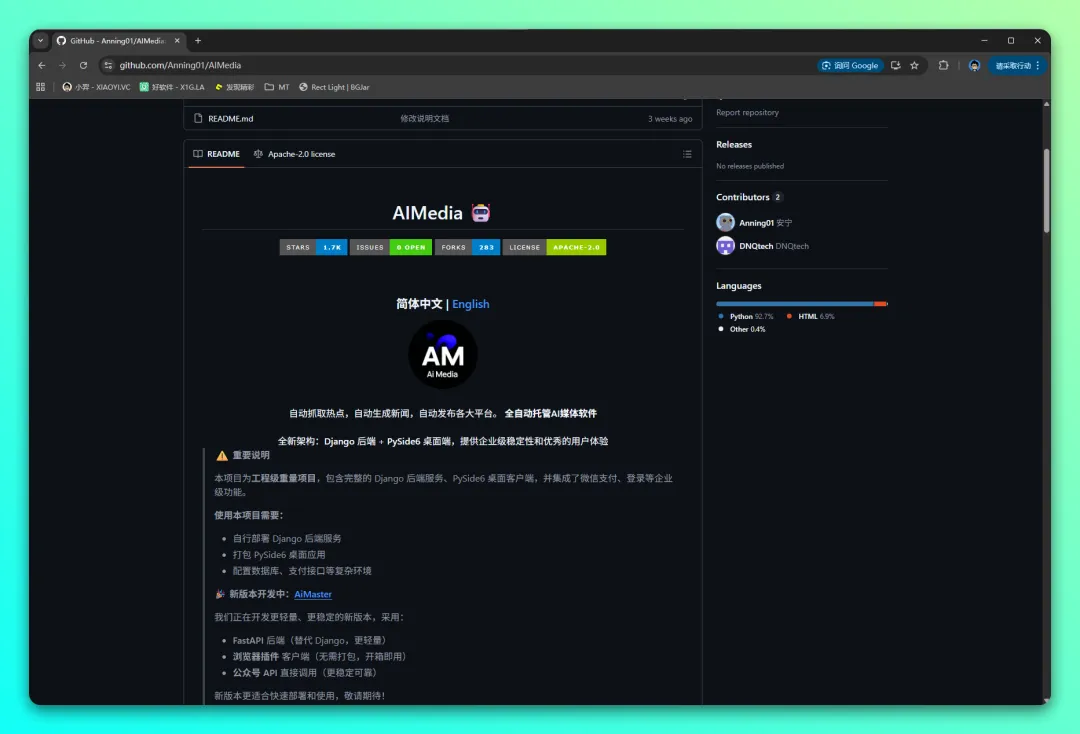Click Other 0.4% language entry
The width and height of the screenshot is (1080, 734).
click(x=742, y=329)
